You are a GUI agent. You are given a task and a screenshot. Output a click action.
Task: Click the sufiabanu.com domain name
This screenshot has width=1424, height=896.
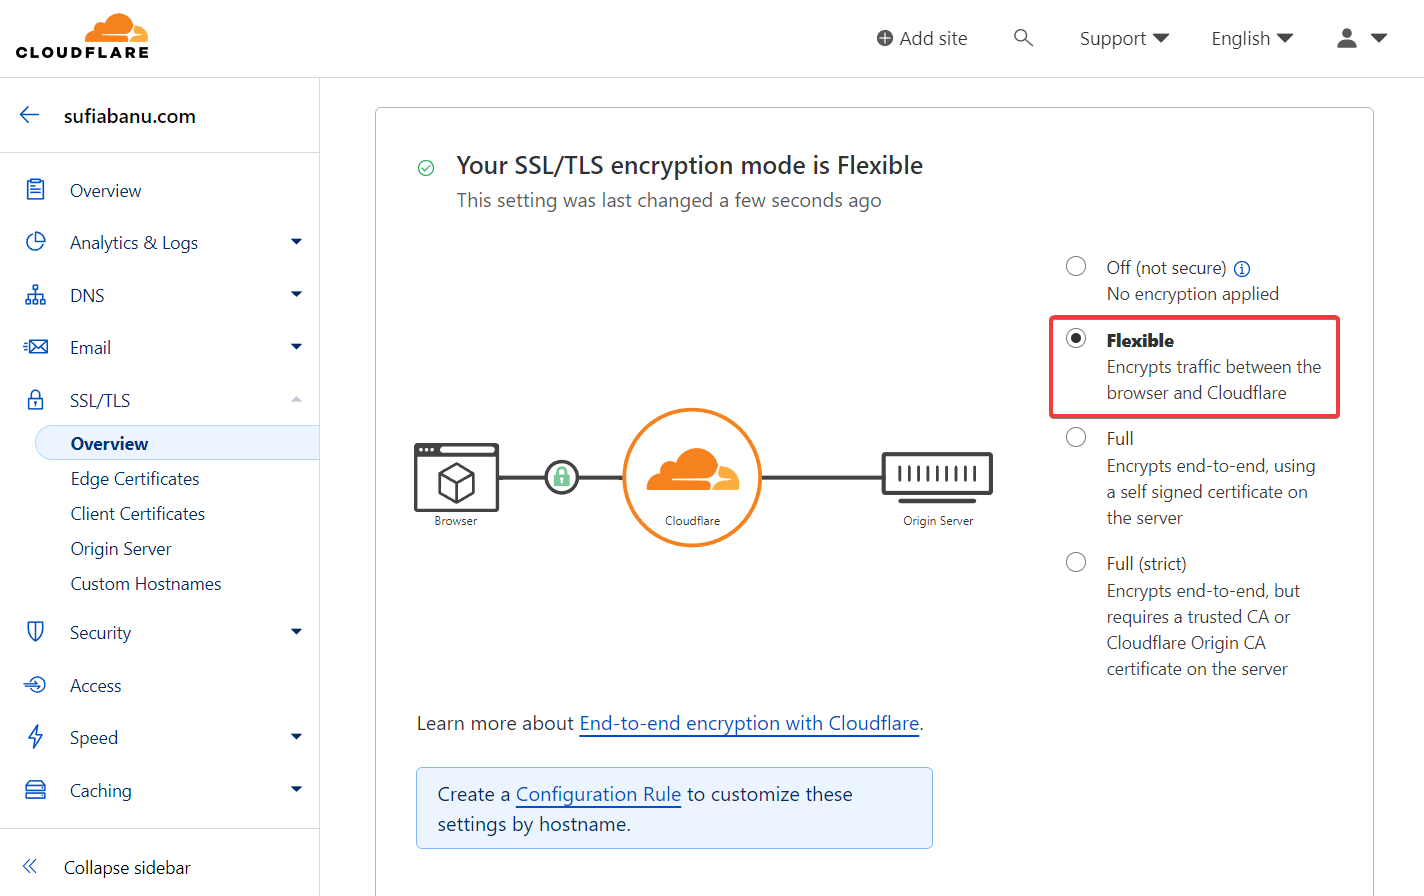point(130,116)
